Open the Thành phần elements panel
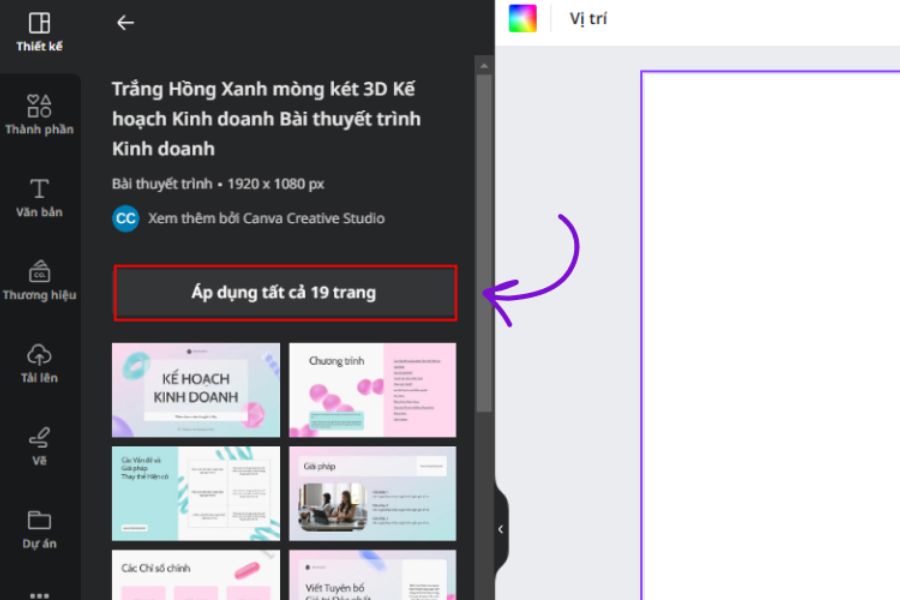Screen dimensions: 900x600 (39, 114)
